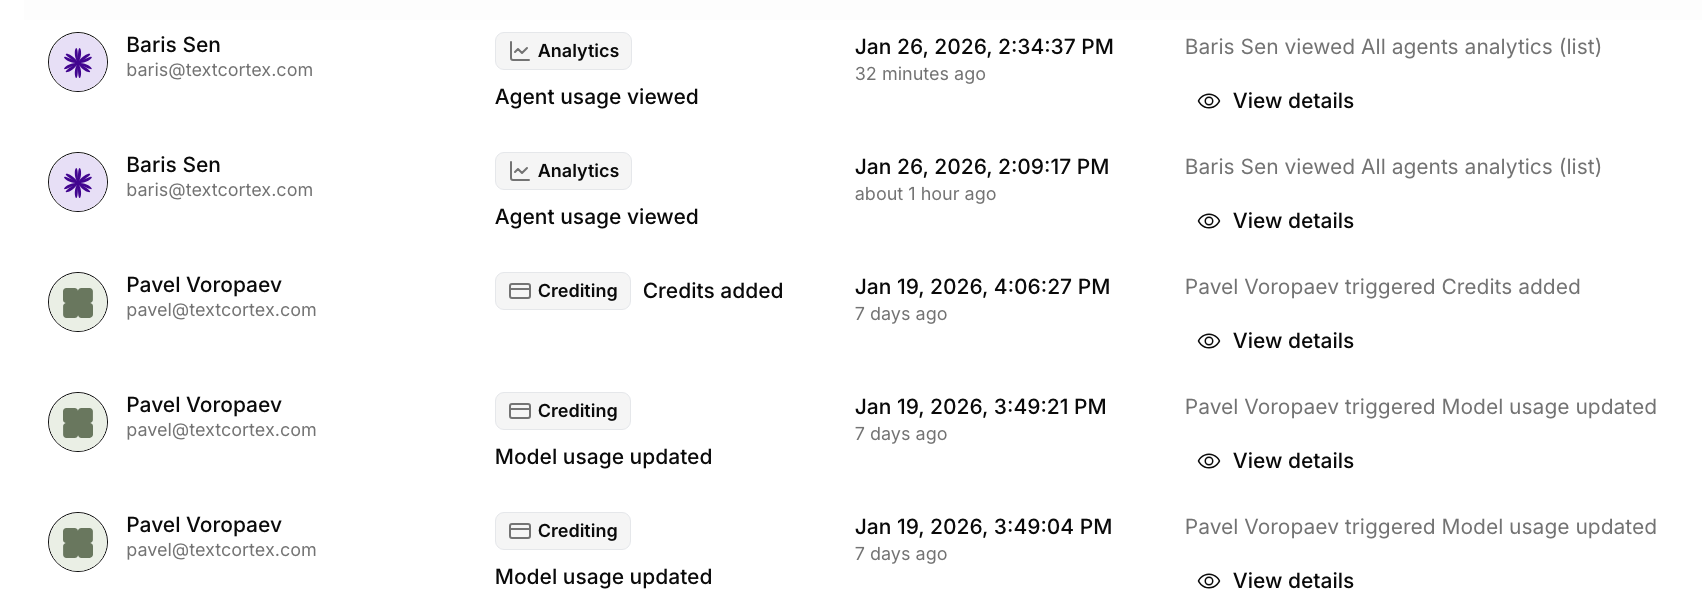Open View details for the 3:49:04 PM event
The height and width of the screenshot is (614, 1702).
1292,581
